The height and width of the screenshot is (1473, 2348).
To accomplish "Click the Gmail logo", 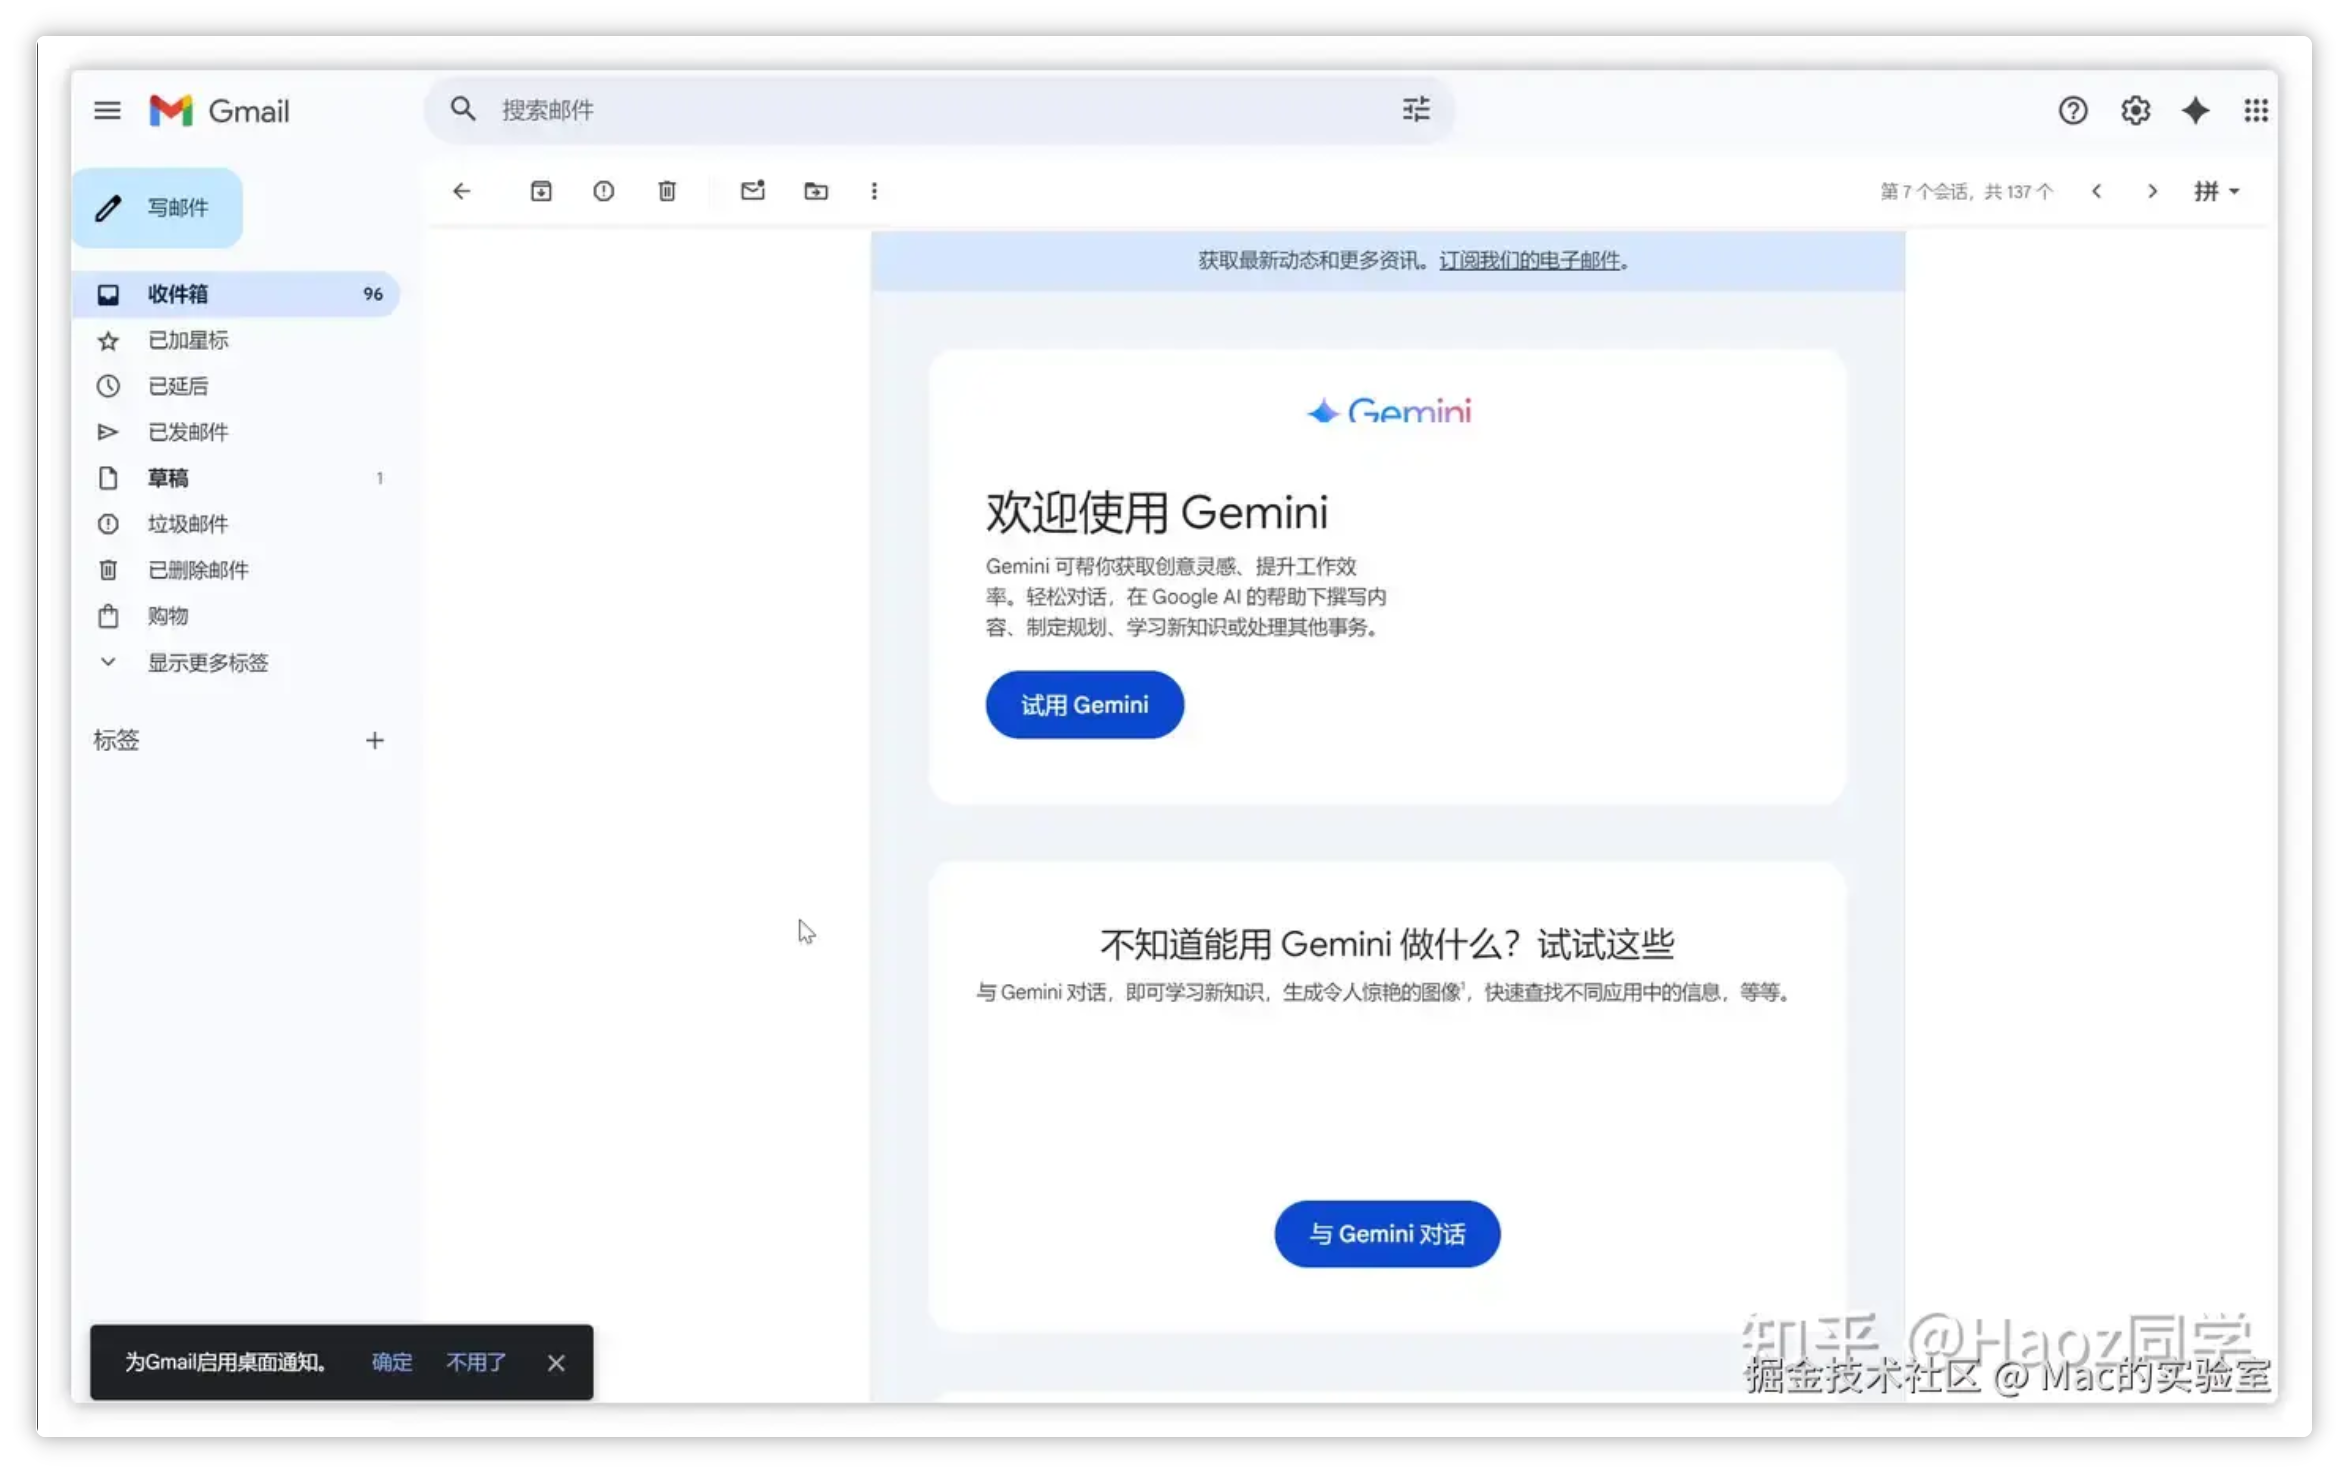I will [219, 110].
